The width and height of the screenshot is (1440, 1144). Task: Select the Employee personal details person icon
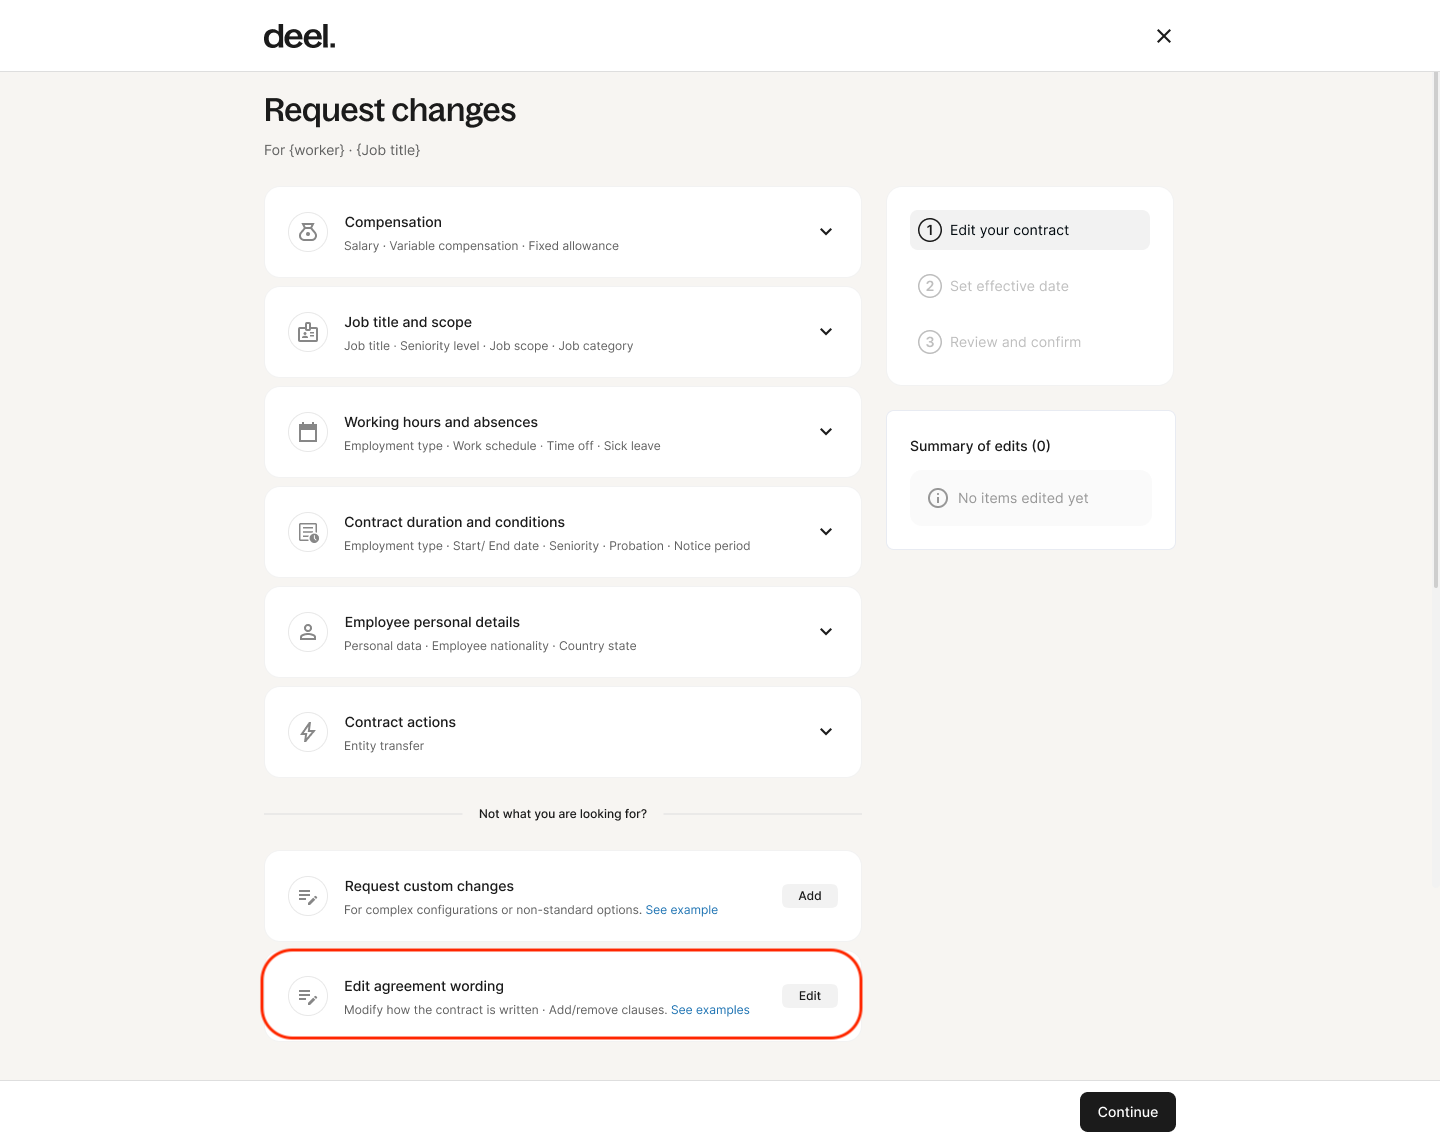tap(307, 631)
